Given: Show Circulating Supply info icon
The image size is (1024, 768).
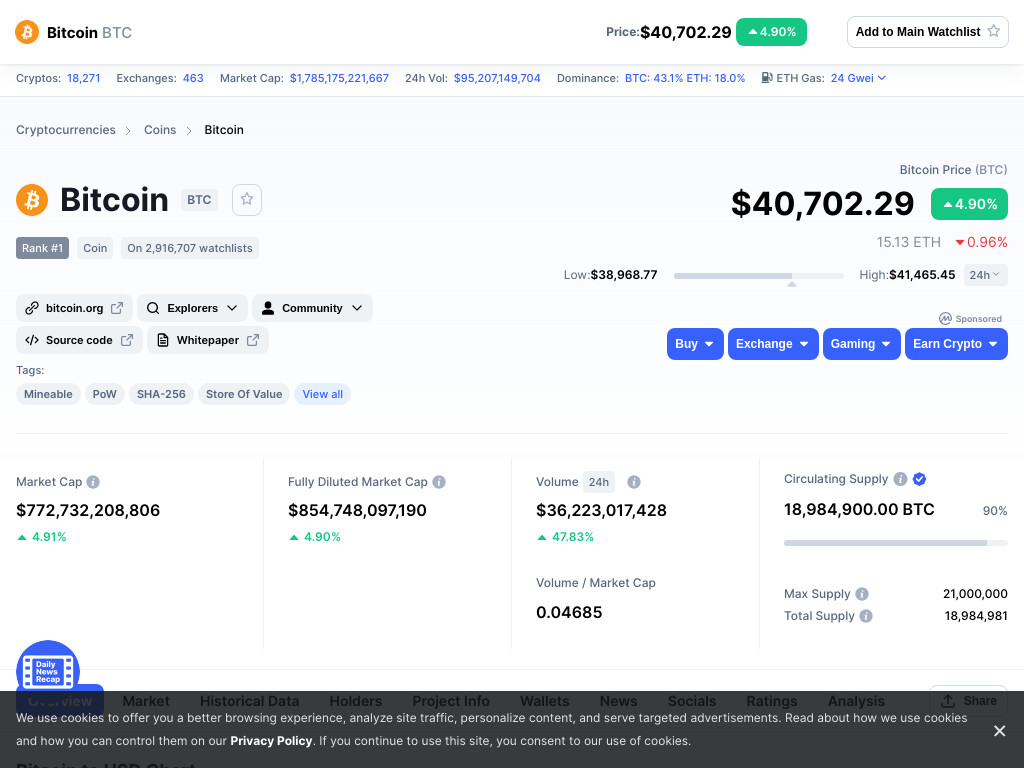Looking at the screenshot, I should tap(900, 479).
